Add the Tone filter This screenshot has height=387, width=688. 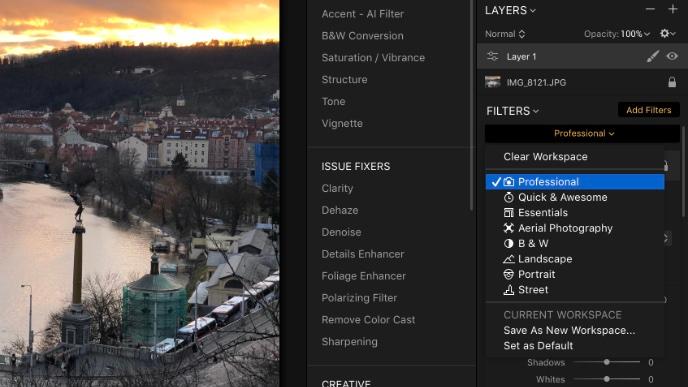click(x=333, y=102)
